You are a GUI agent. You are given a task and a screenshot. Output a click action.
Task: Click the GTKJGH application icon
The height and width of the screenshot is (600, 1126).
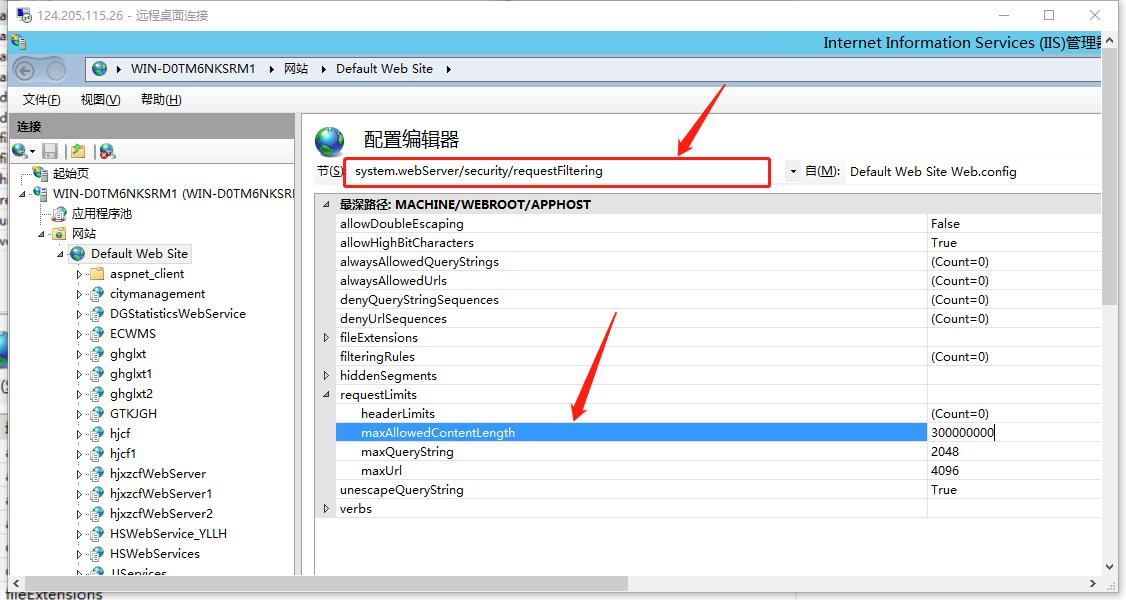tap(97, 413)
